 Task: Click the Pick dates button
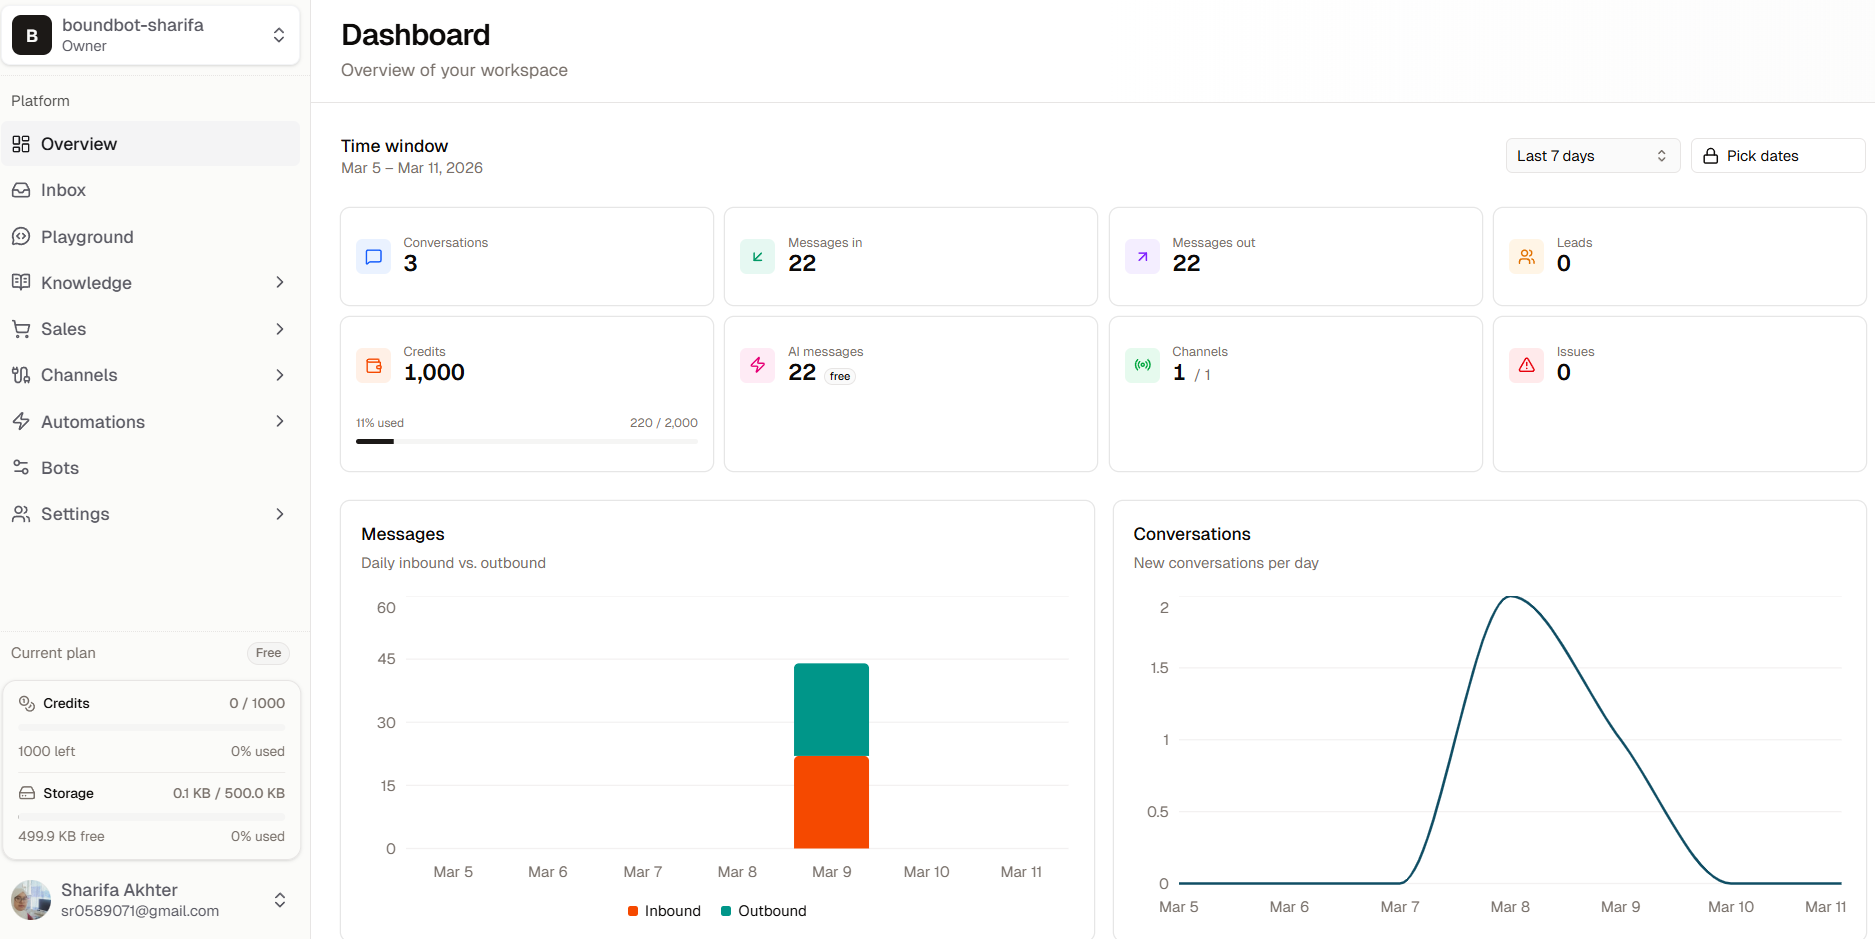[1777, 156]
